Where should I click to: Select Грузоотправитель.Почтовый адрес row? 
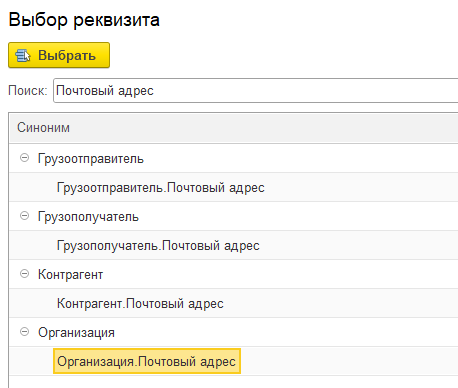coord(233,187)
